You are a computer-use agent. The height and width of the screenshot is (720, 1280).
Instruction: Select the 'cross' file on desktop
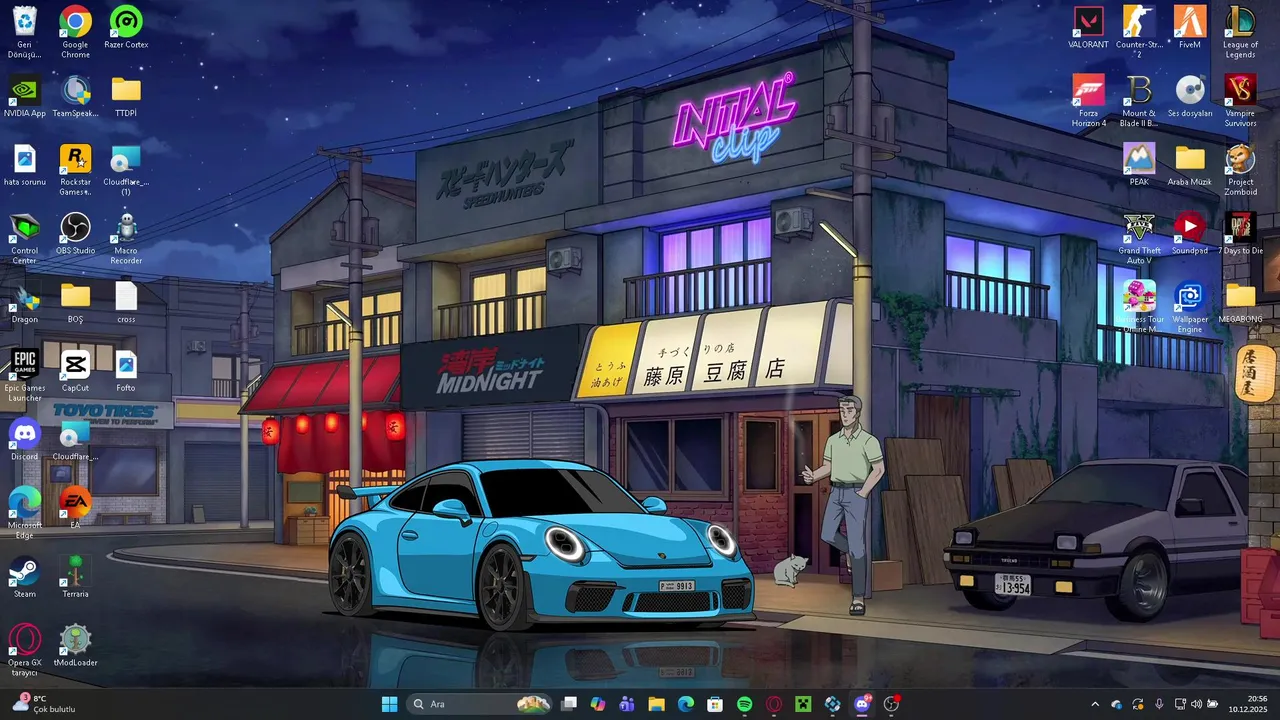click(126, 302)
